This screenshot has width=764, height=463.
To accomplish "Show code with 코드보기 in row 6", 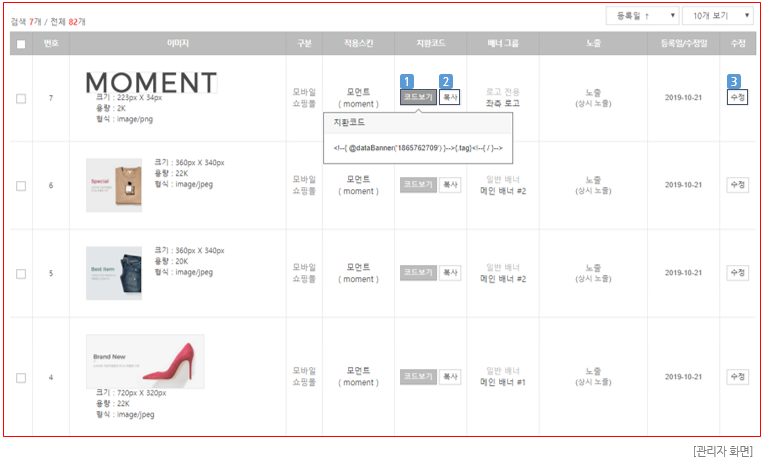I will click(417, 185).
